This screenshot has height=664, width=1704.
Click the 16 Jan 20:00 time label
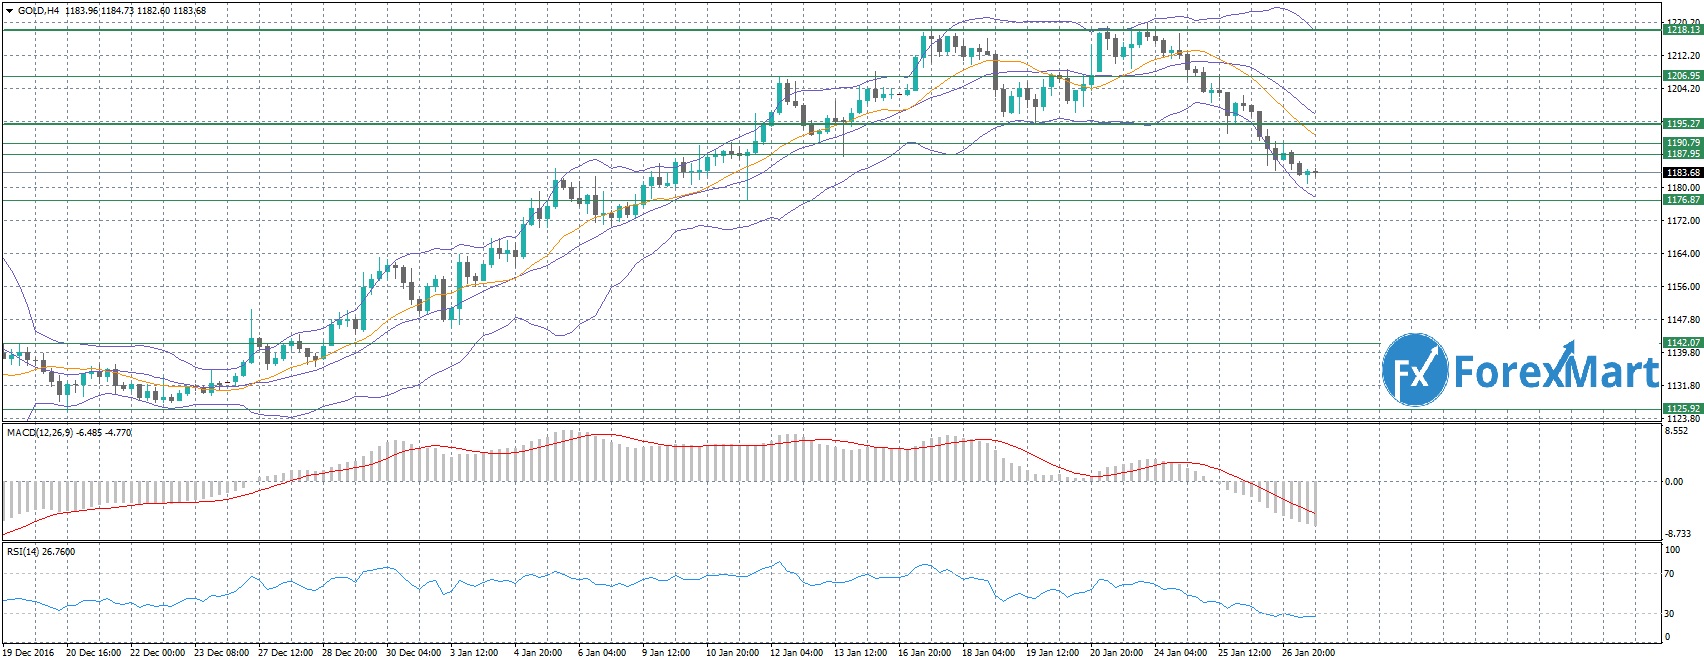(926, 653)
